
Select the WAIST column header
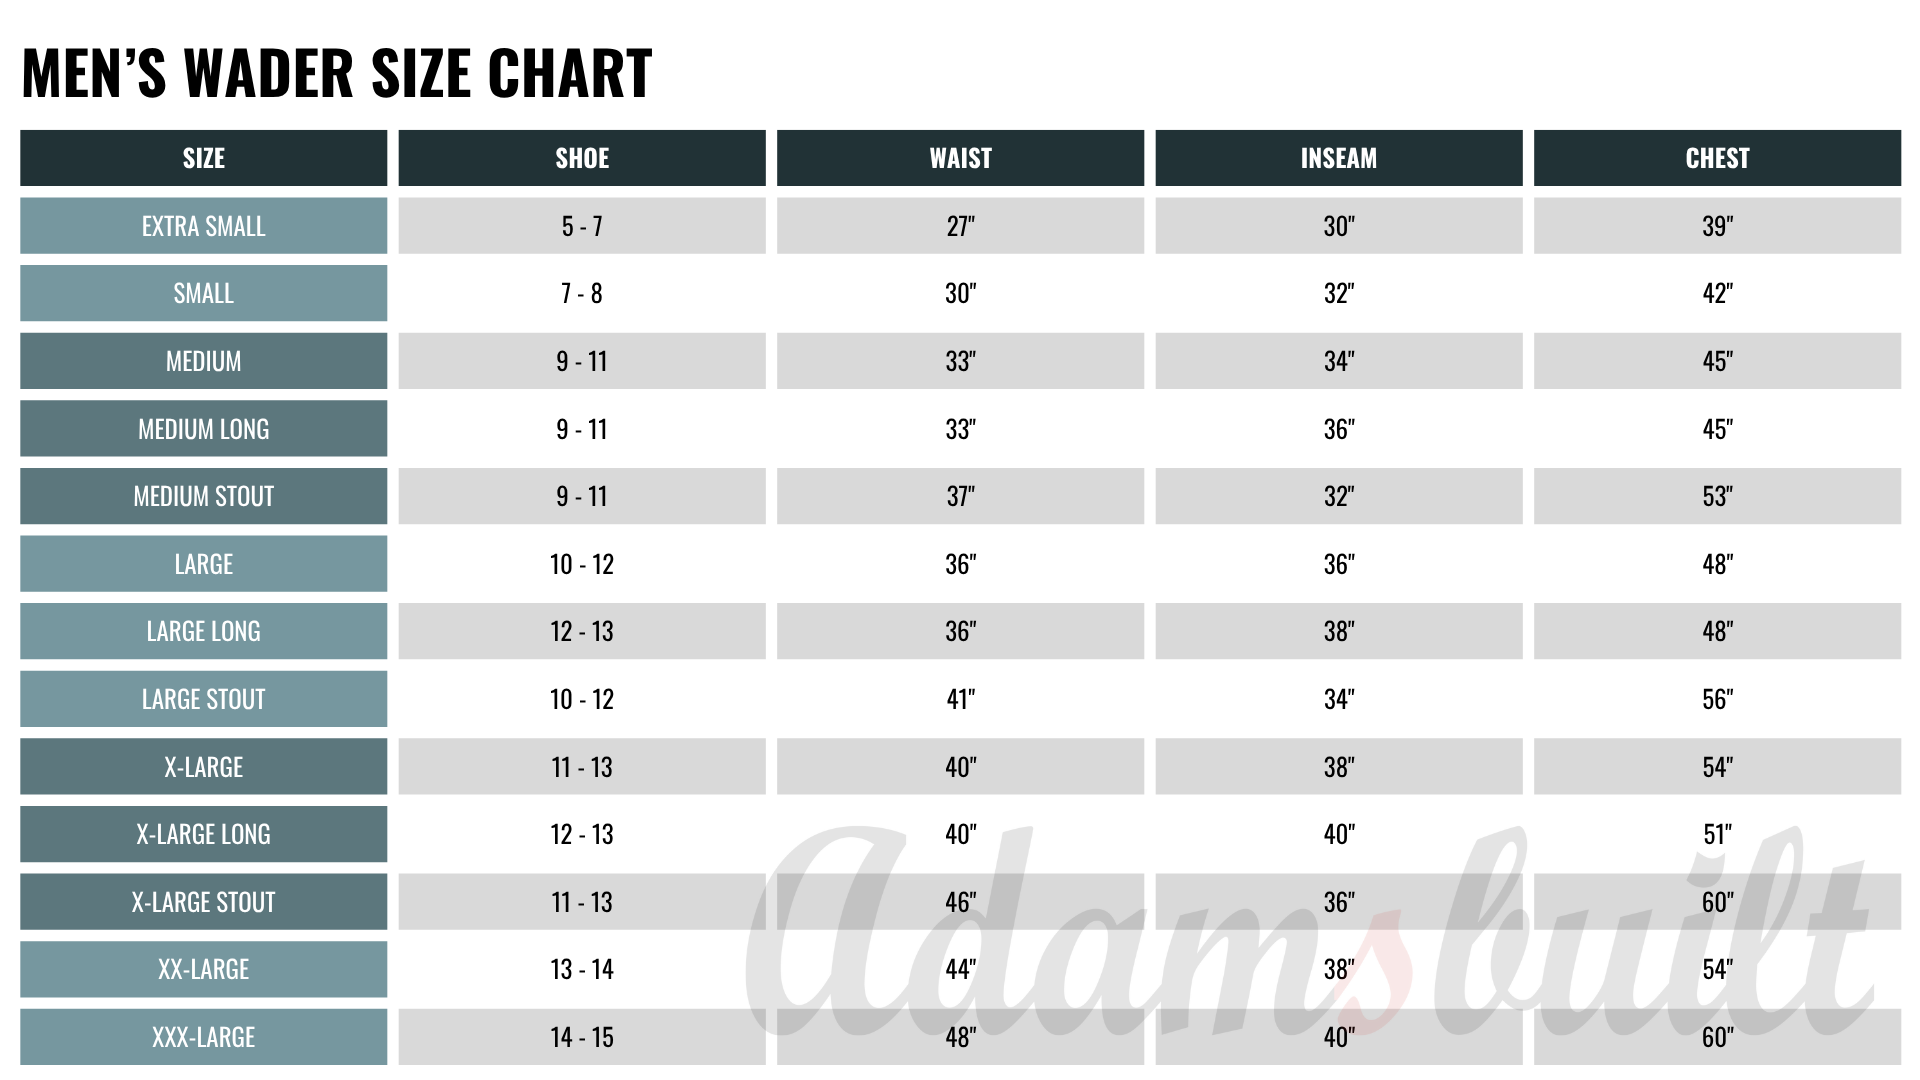click(960, 158)
